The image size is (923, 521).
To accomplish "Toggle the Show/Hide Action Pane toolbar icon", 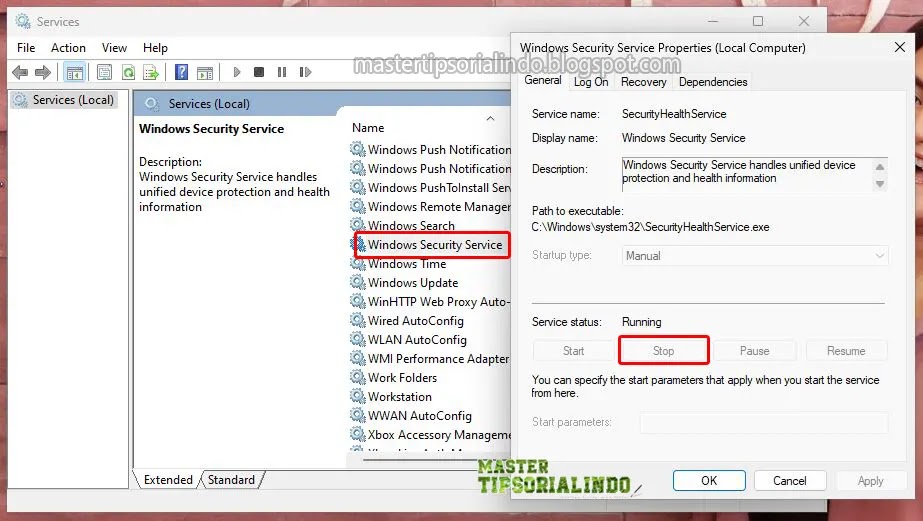I will point(205,72).
